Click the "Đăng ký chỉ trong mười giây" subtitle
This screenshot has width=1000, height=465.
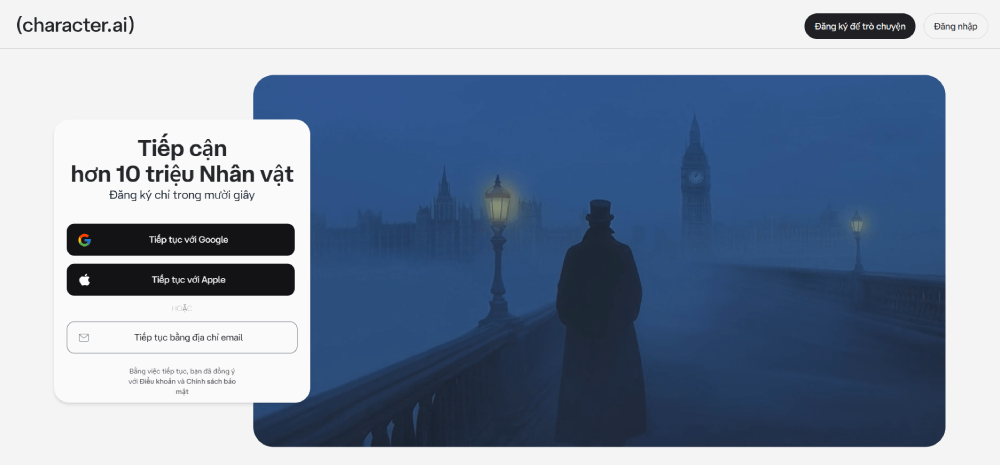pyautogui.click(x=182, y=195)
